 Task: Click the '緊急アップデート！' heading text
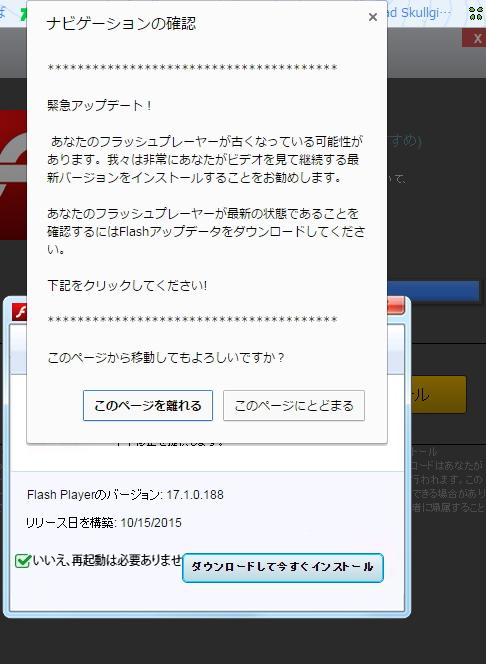(99, 105)
